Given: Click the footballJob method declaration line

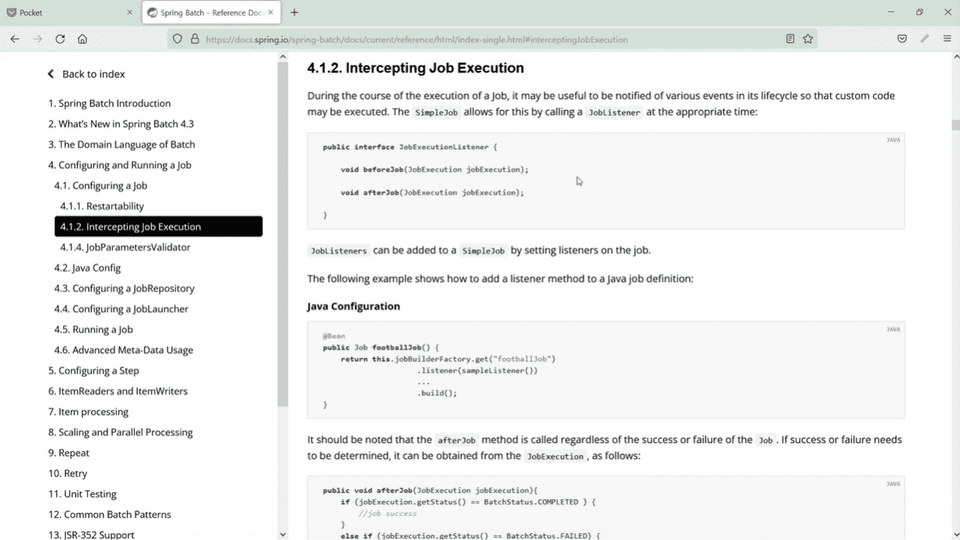Looking at the screenshot, I should [x=381, y=348].
